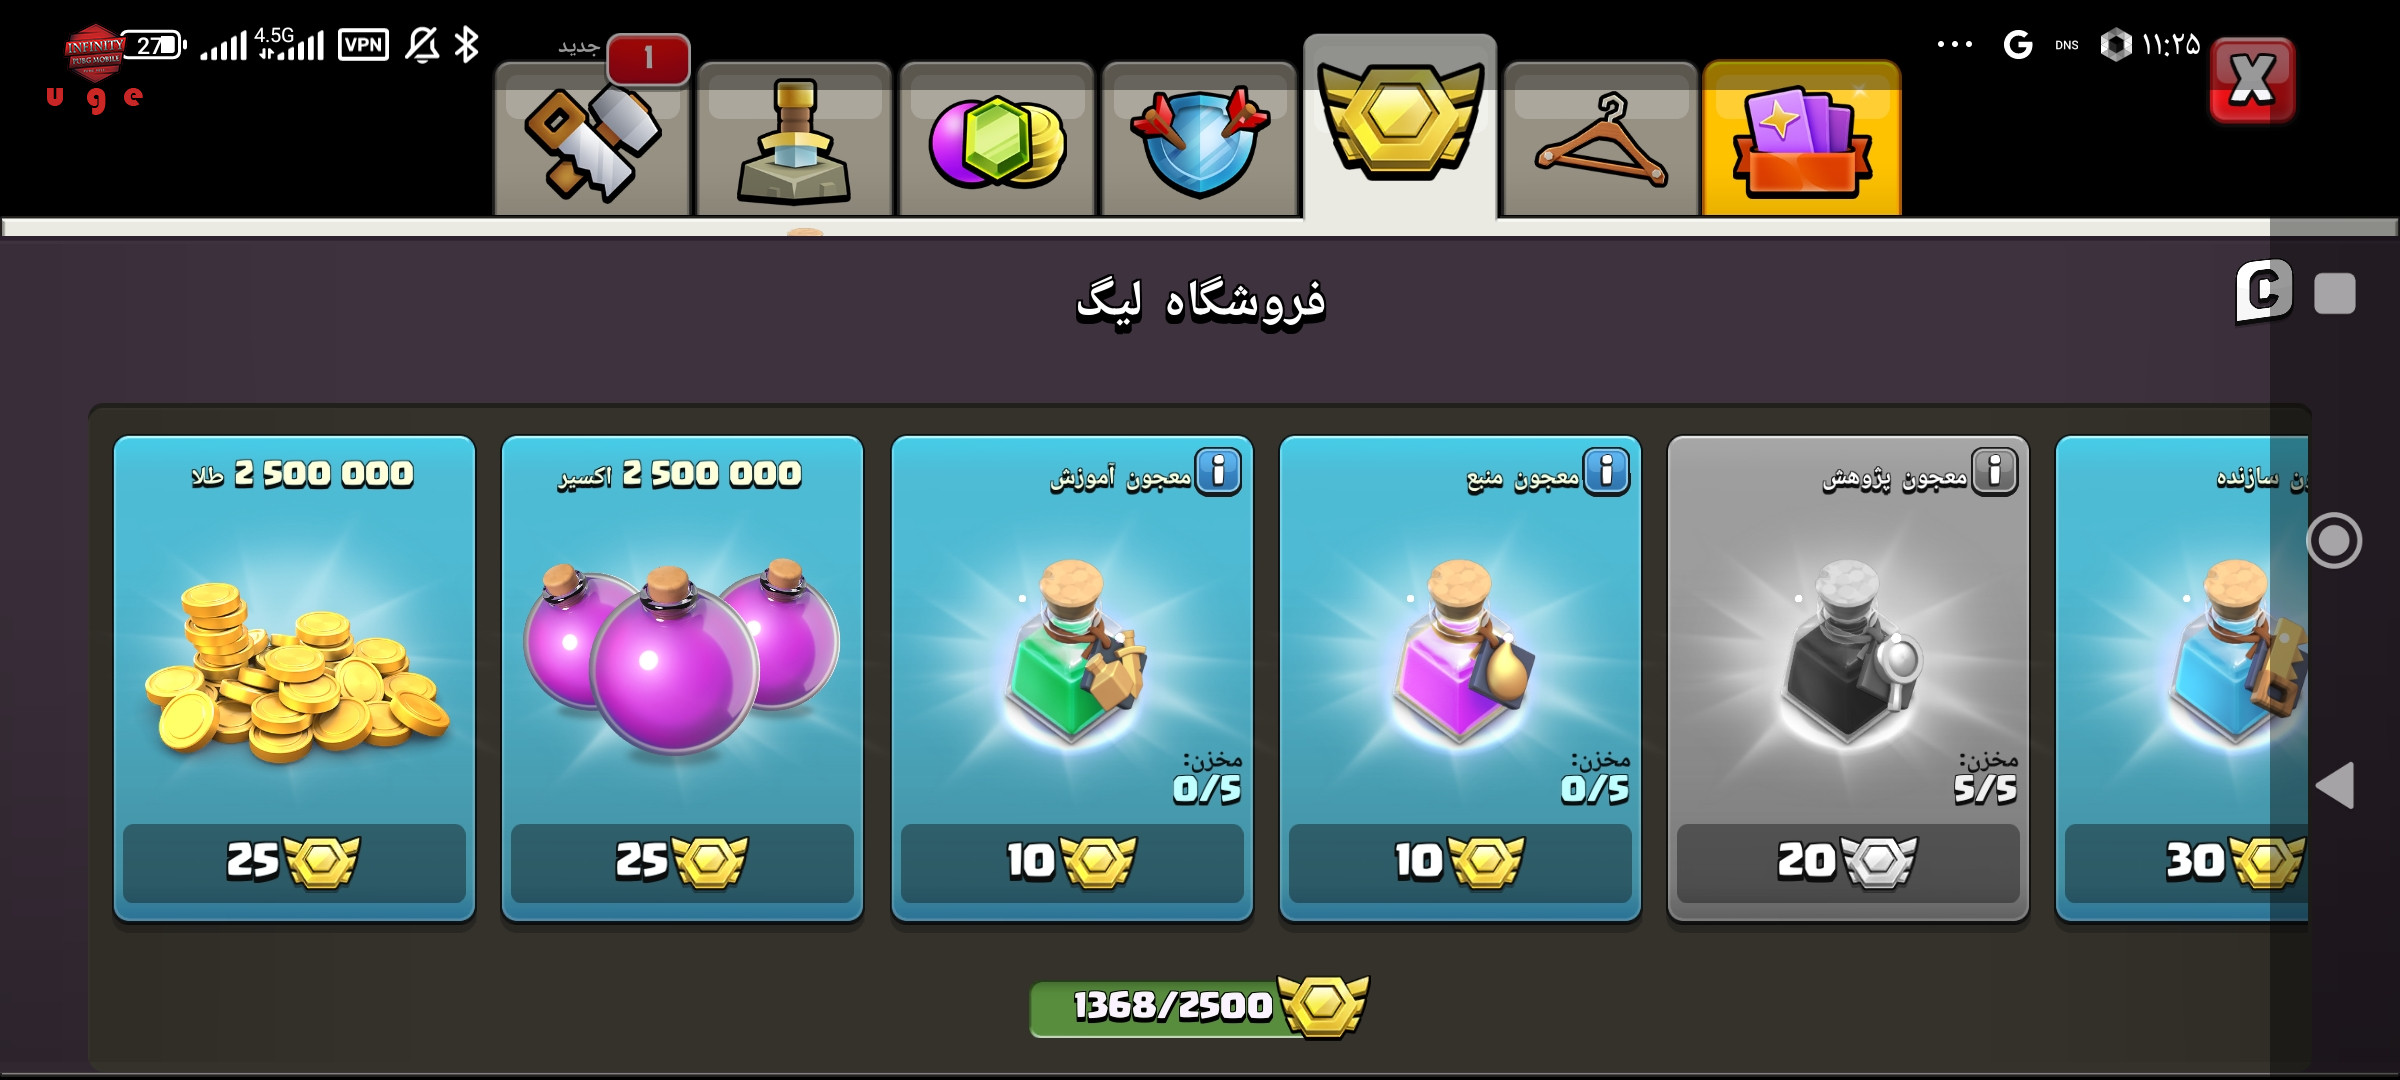Tap the greyed research potion 20 medal price
This screenshot has height=1080, width=2400.
point(1848,862)
